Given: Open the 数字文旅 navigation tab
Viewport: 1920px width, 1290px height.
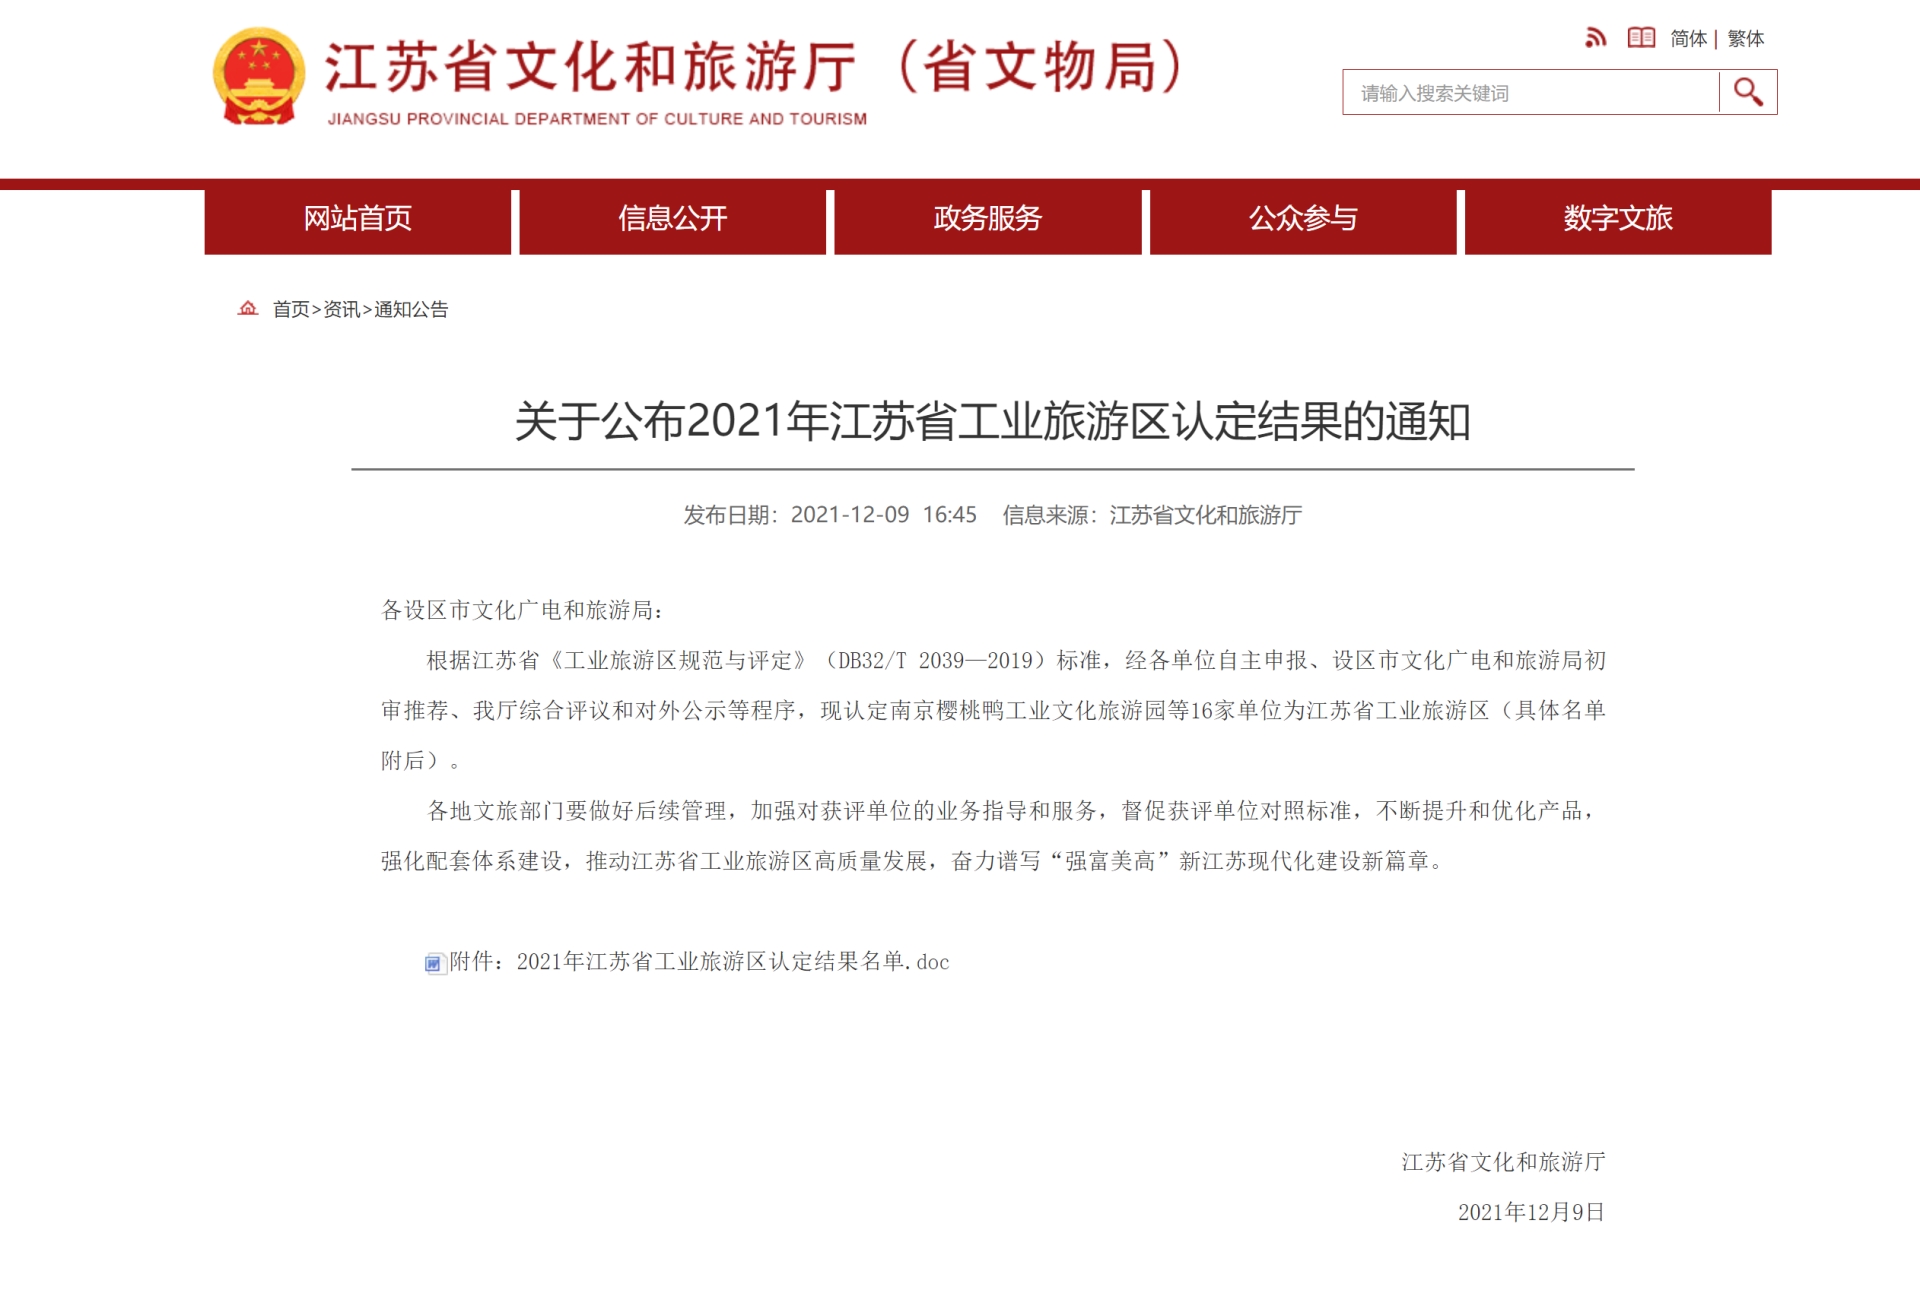Looking at the screenshot, I should (1617, 219).
